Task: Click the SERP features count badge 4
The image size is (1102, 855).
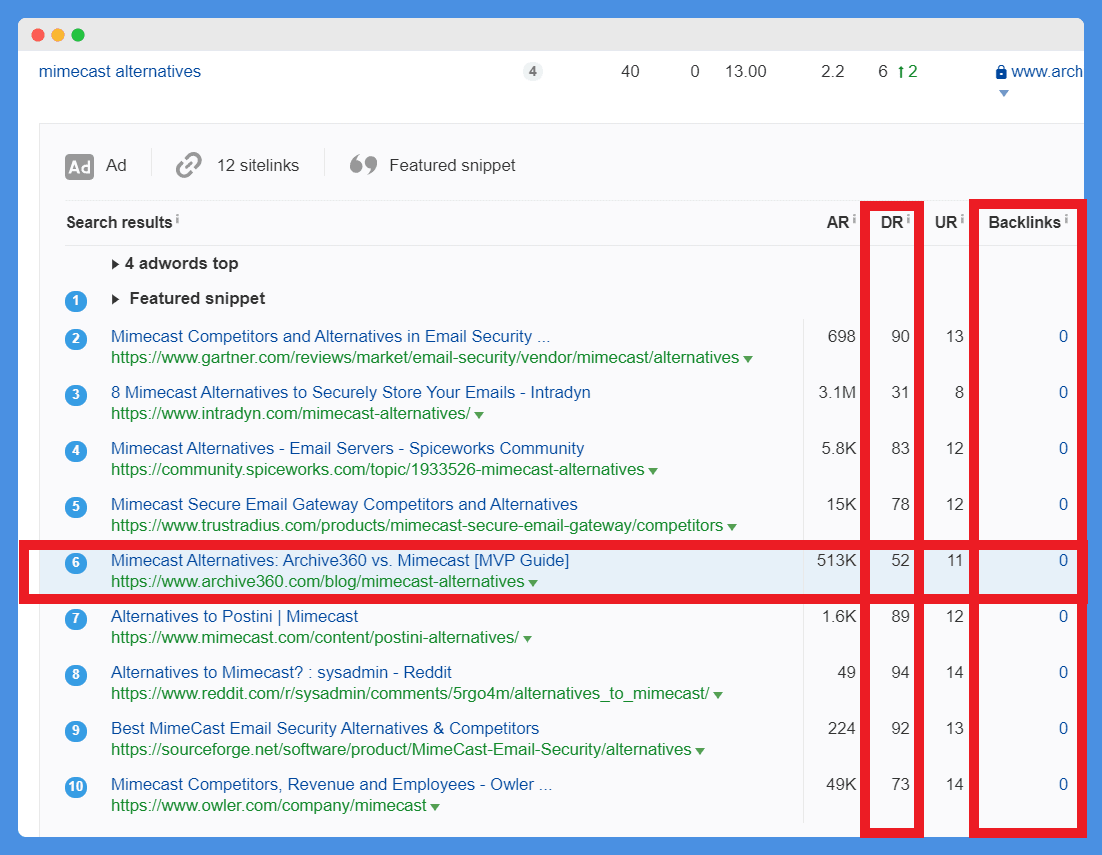Action: 533,71
